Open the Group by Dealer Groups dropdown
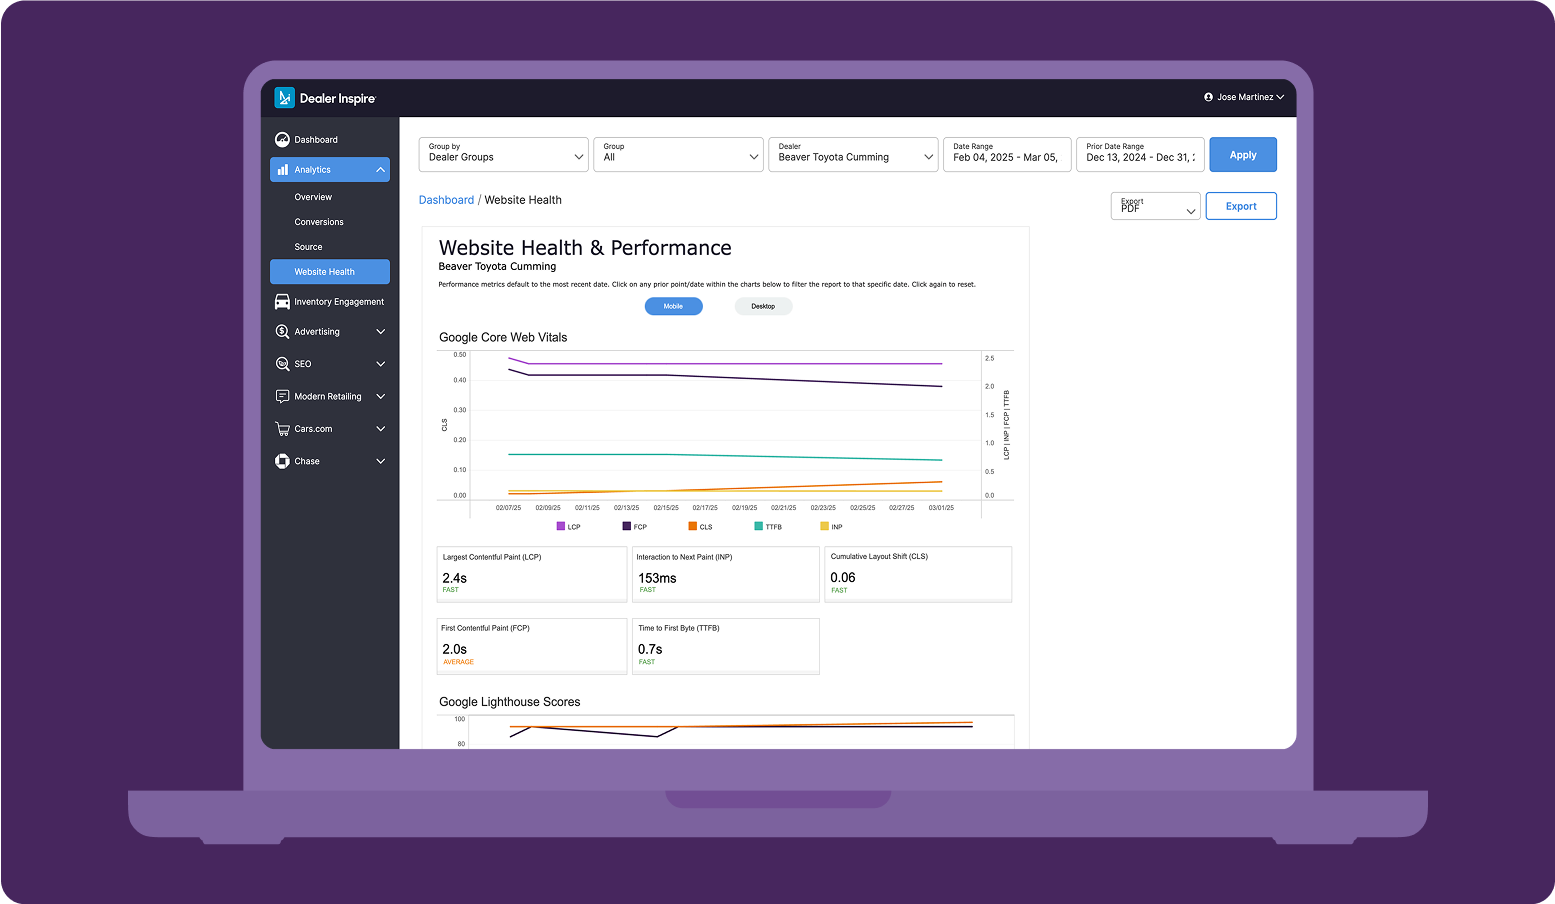The image size is (1555, 904). pos(503,155)
